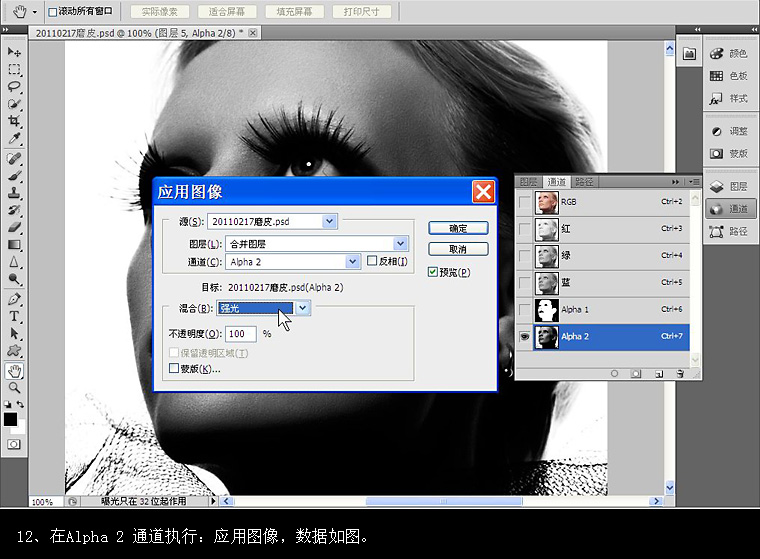Screen dimensions: 760x559
Task: Select the Clone Stamp tool
Action: pos(14,192)
